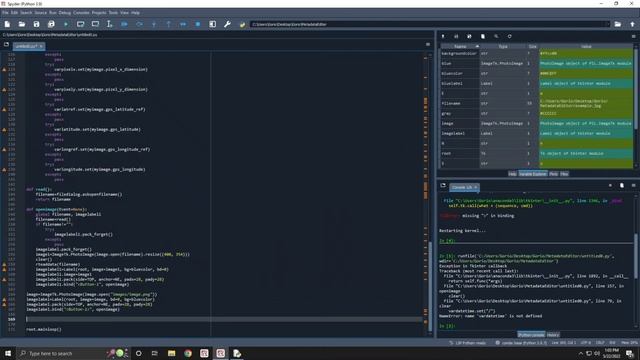Import data icon in Variable Explorer
Image resolution: width=640 pixels, height=360 pixels.
pyautogui.click(x=443, y=36)
